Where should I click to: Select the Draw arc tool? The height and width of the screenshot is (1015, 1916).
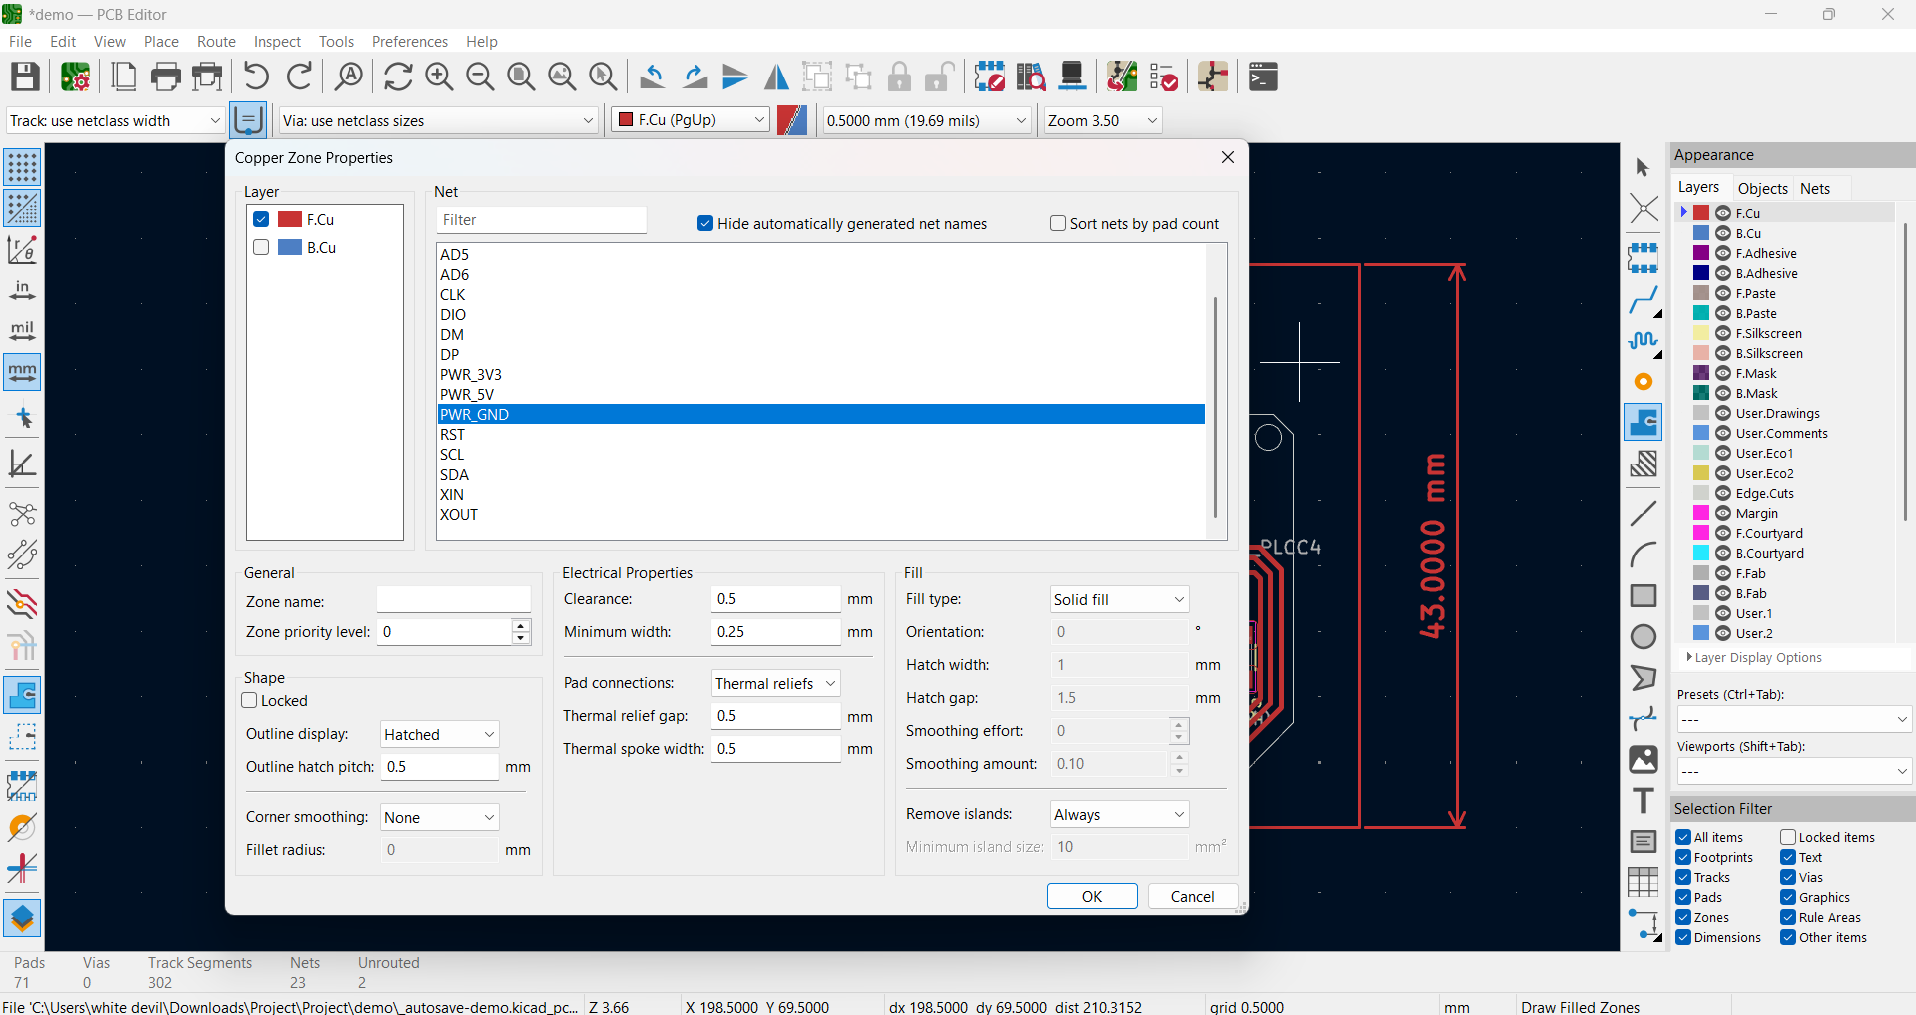(1643, 555)
